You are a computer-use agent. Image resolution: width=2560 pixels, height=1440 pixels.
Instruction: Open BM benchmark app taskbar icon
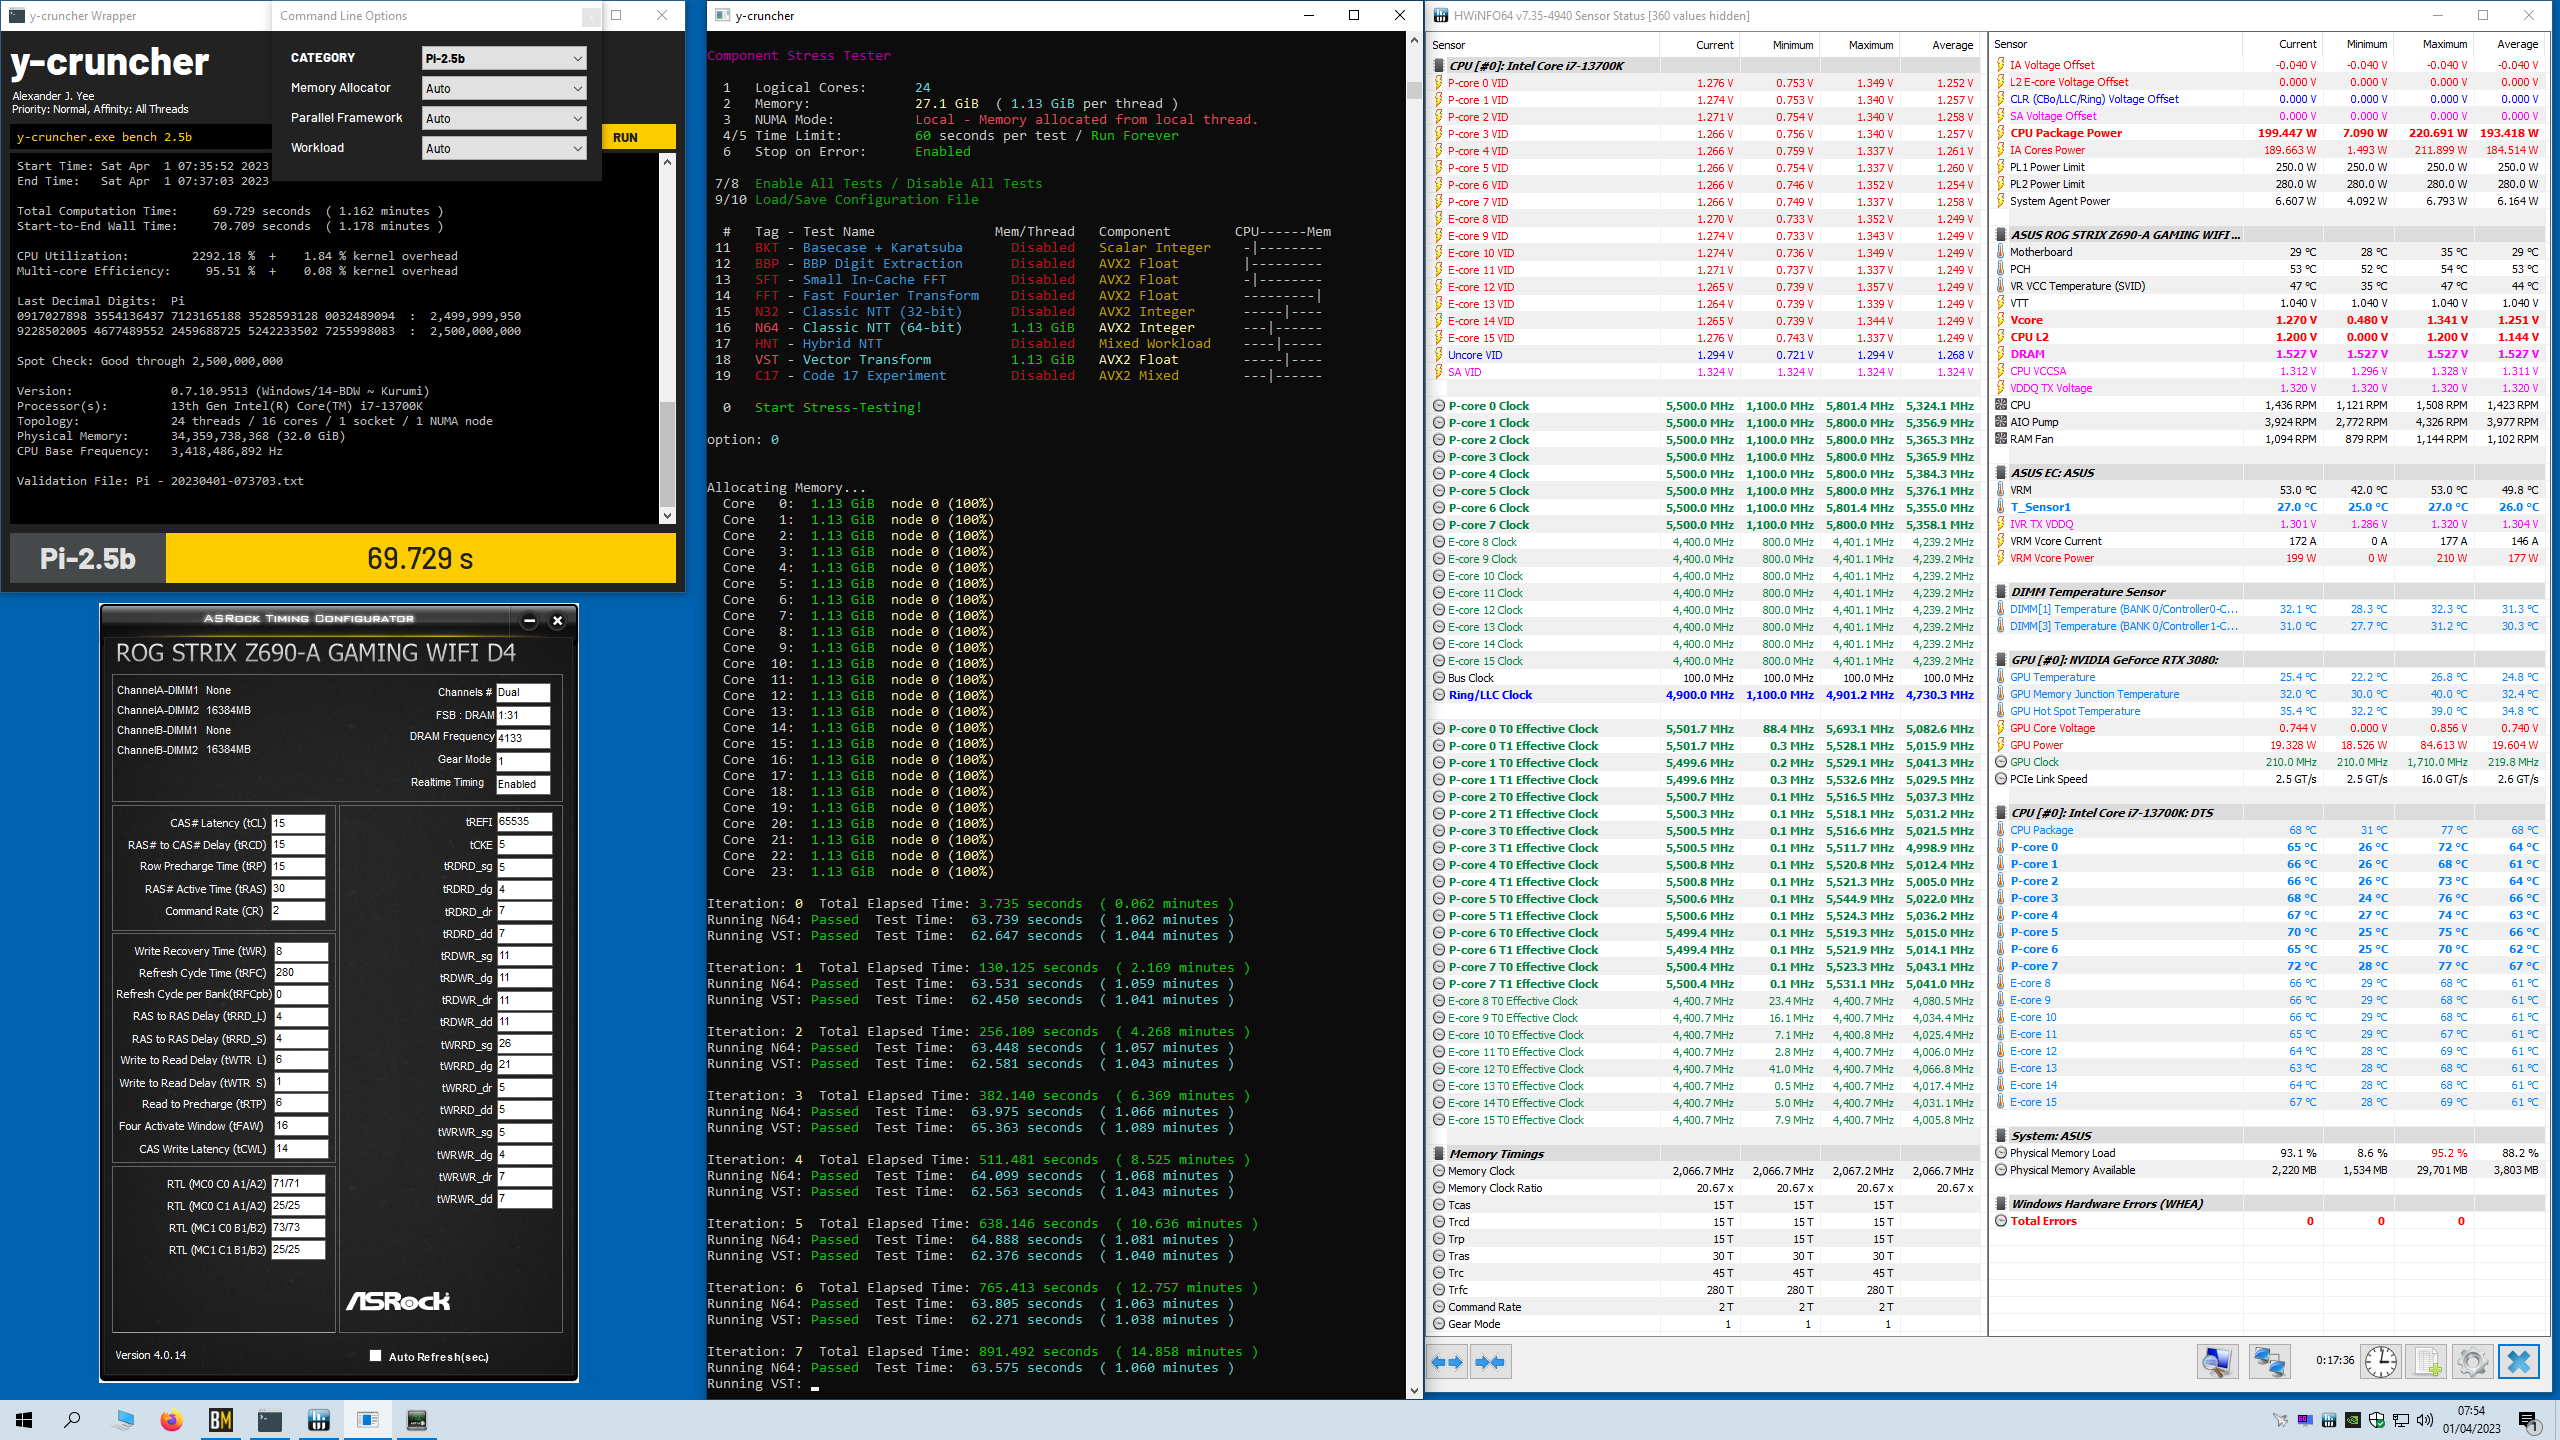220,1420
